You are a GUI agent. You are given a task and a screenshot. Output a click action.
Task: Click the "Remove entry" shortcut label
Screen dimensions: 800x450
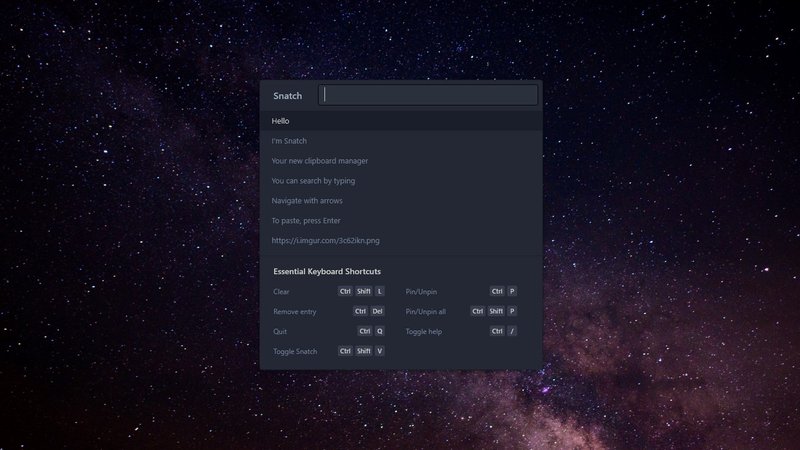(294, 311)
